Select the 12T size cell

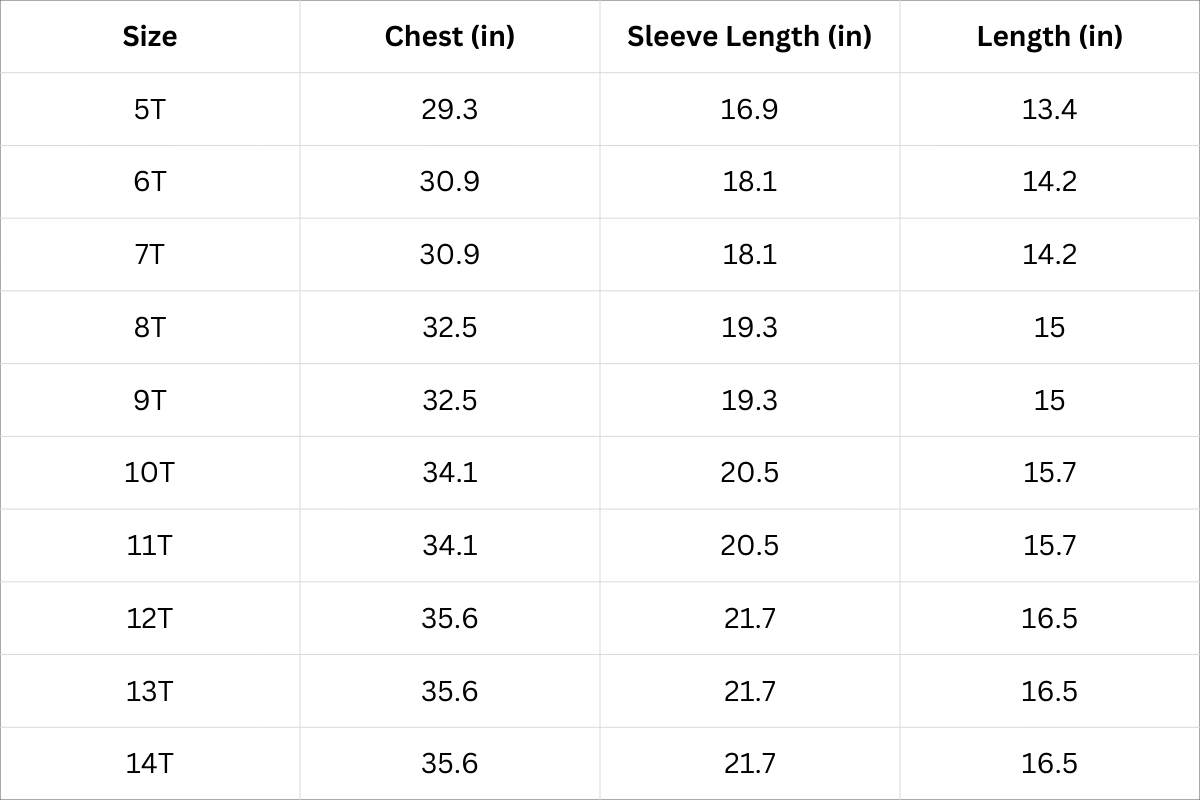(x=150, y=618)
